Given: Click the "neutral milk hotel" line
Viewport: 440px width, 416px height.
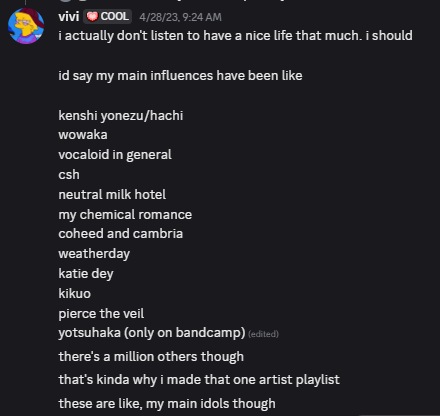Looking at the screenshot, I should click(x=112, y=194).
